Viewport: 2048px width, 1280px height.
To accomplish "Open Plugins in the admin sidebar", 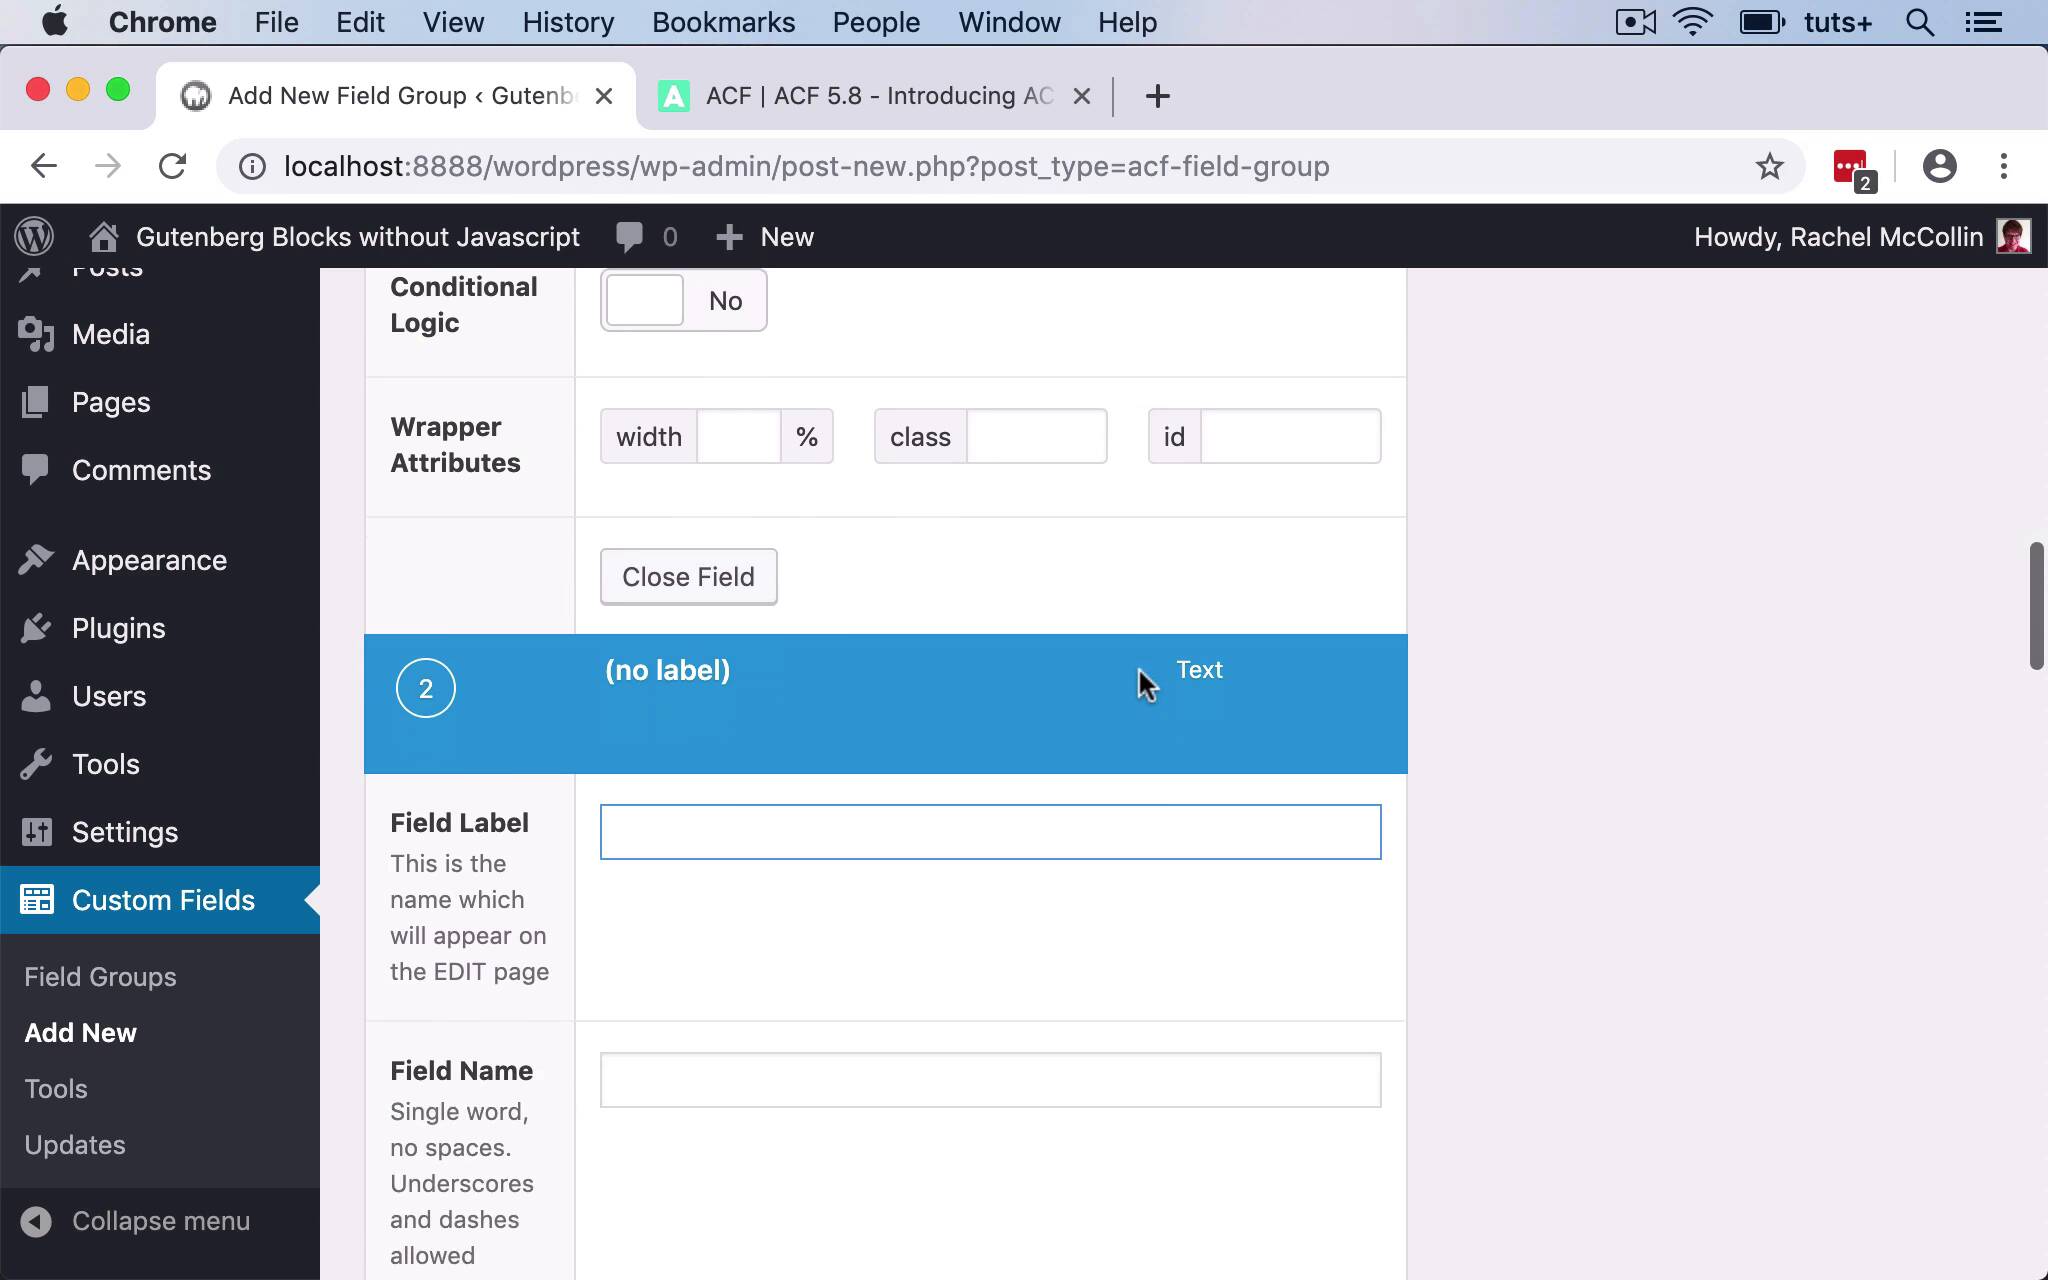I will click(x=118, y=628).
